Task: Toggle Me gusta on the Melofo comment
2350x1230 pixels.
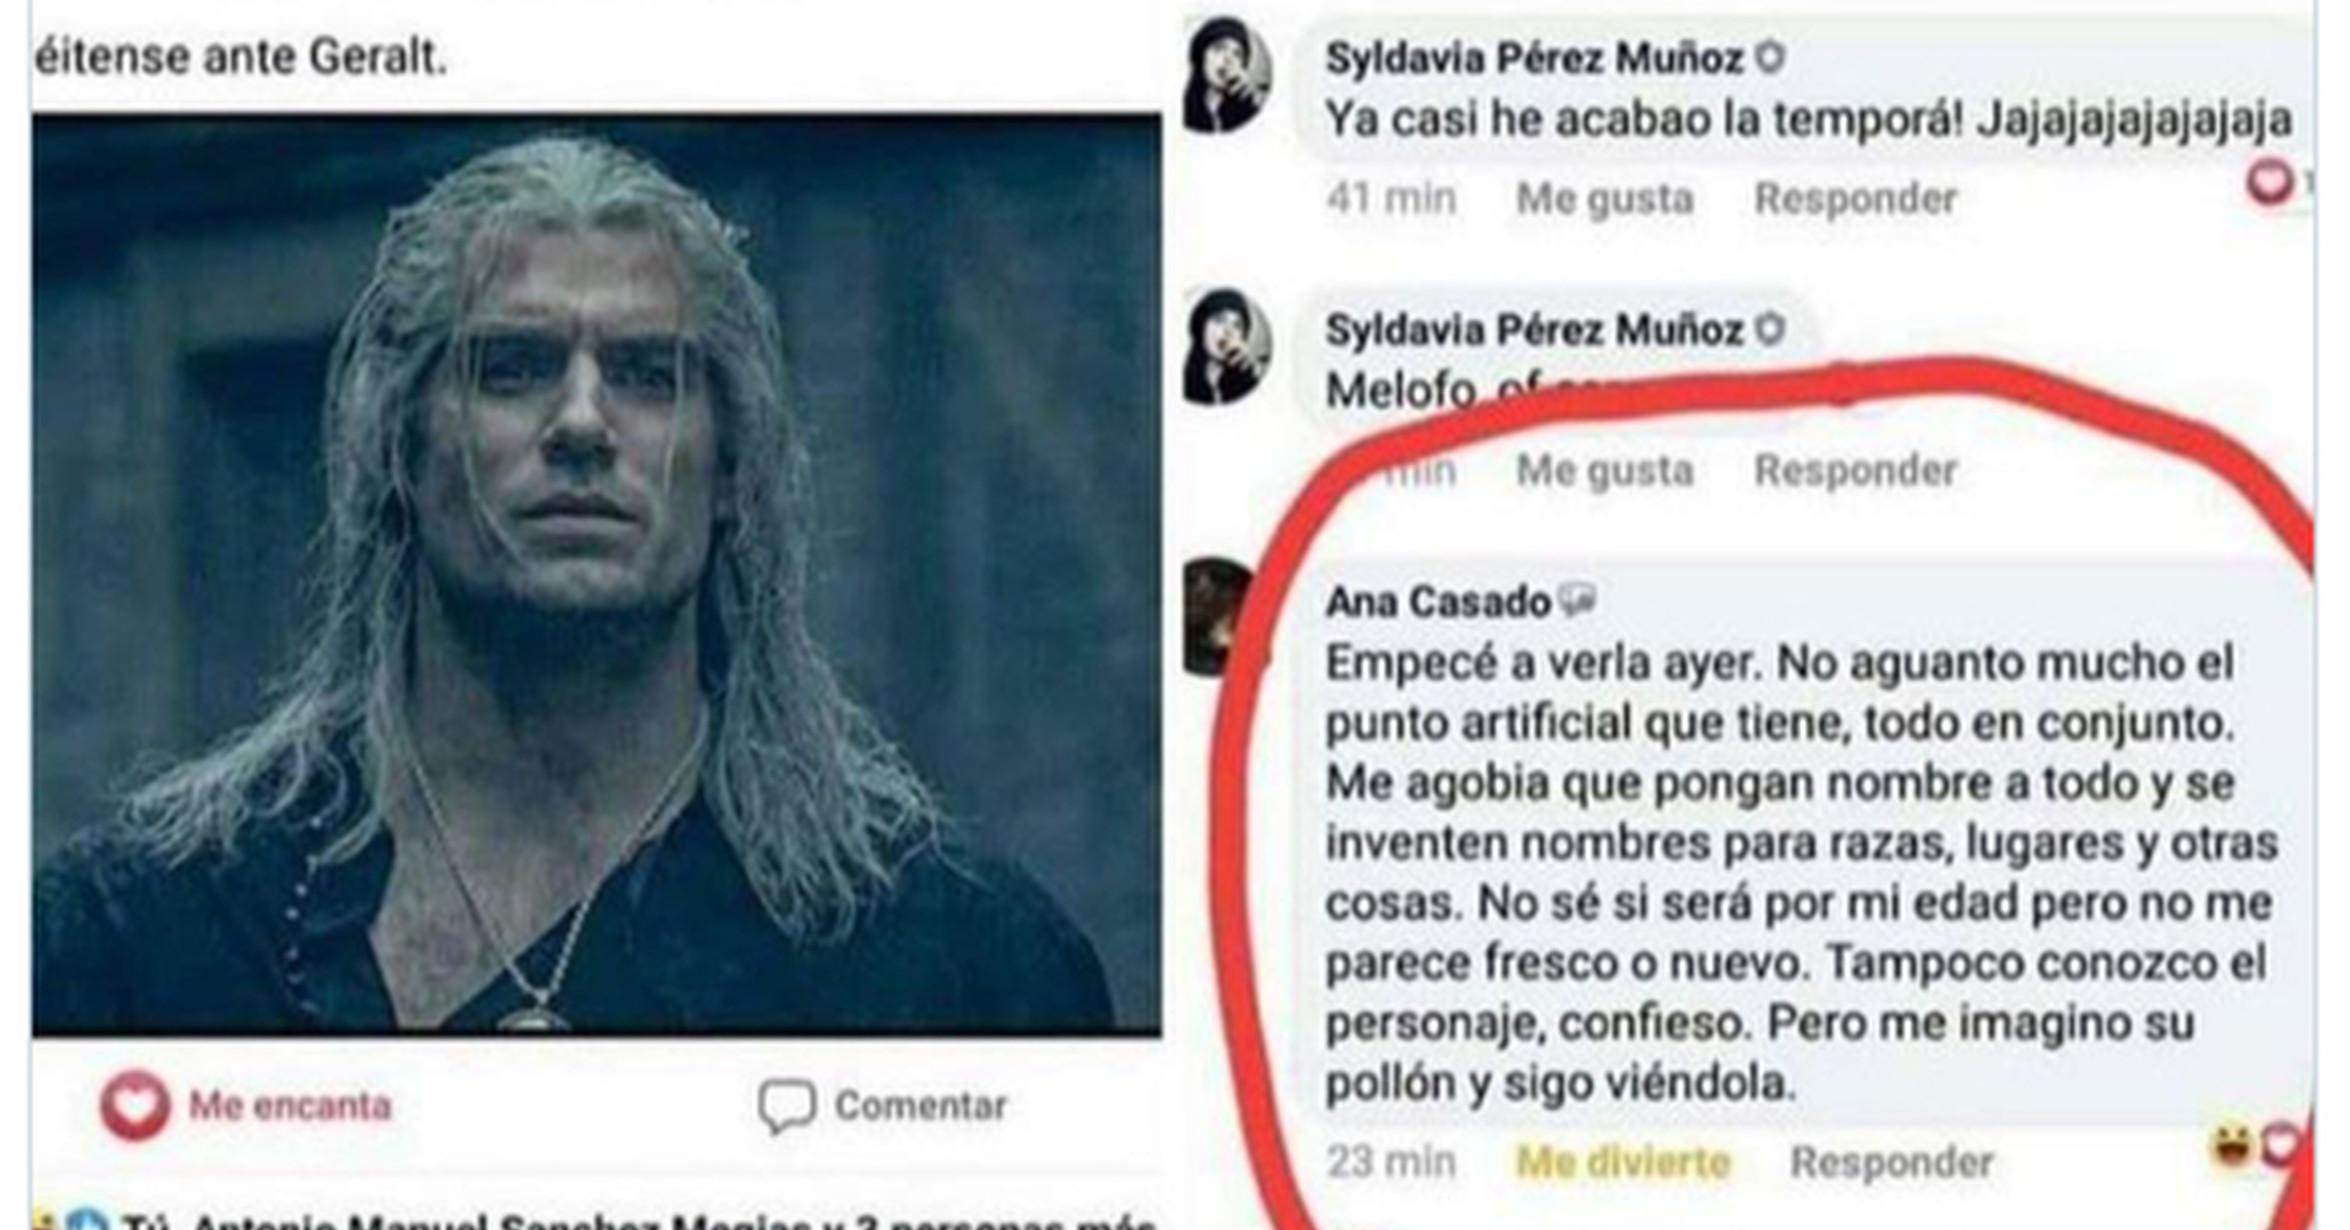Action: pyautogui.click(x=1605, y=470)
